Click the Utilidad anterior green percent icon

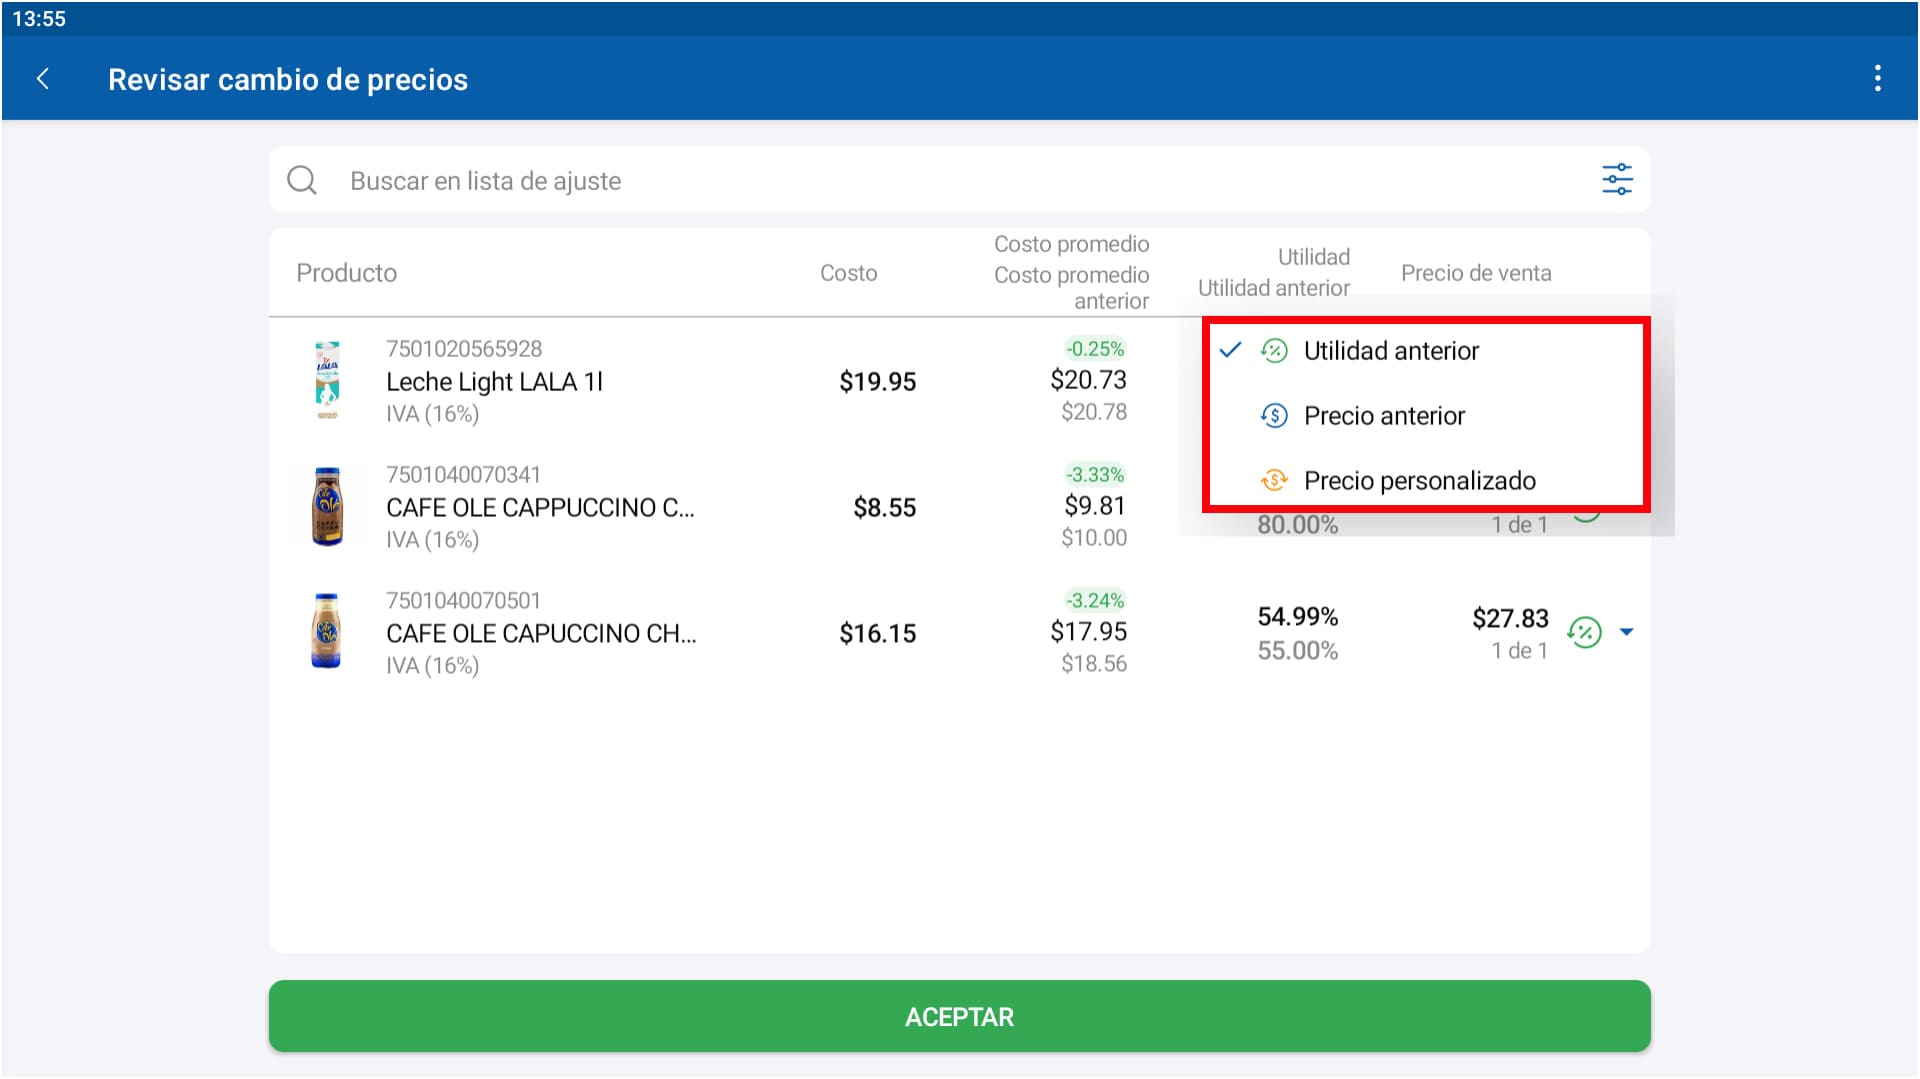pos(1274,351)
